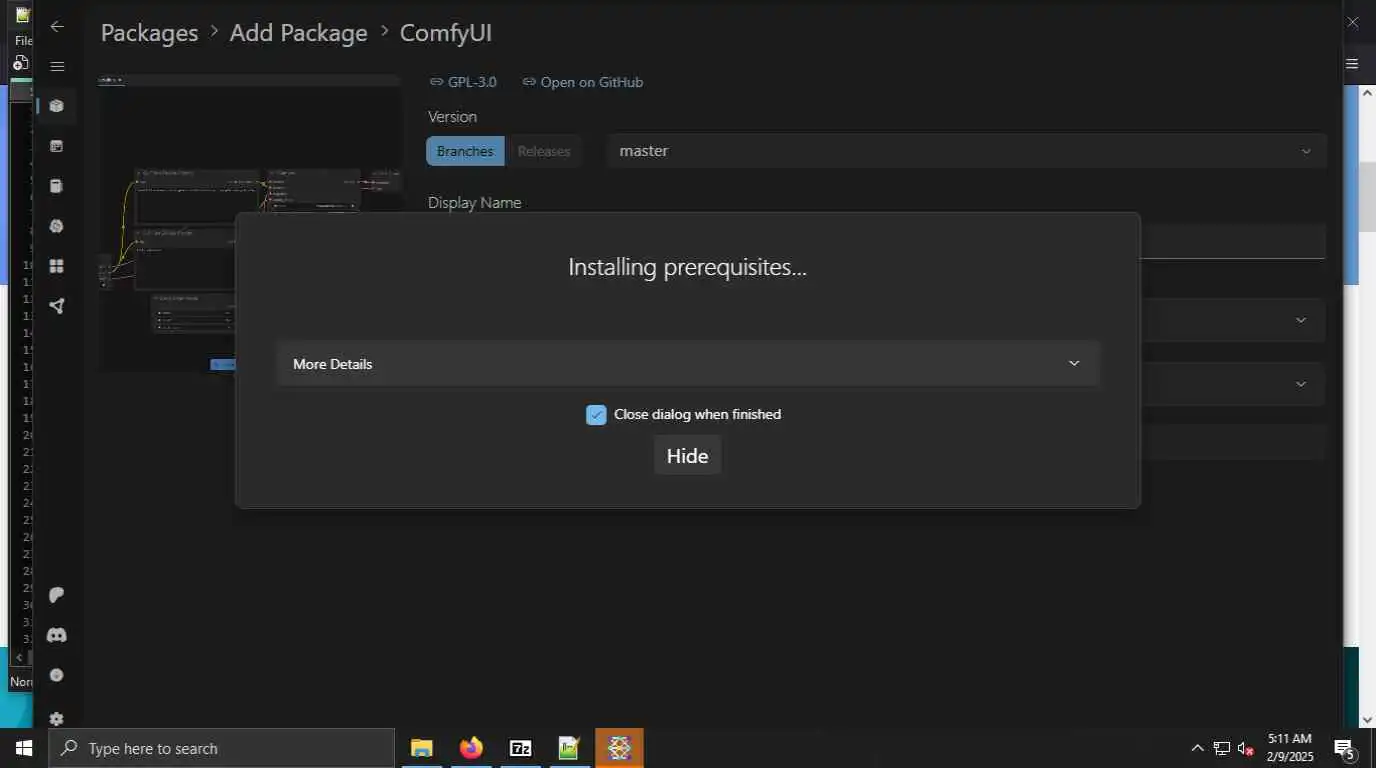Click New file icon in Notepad++ toolbar
This screenshot has height=768, width=1376.
click(x=21, y=62)
